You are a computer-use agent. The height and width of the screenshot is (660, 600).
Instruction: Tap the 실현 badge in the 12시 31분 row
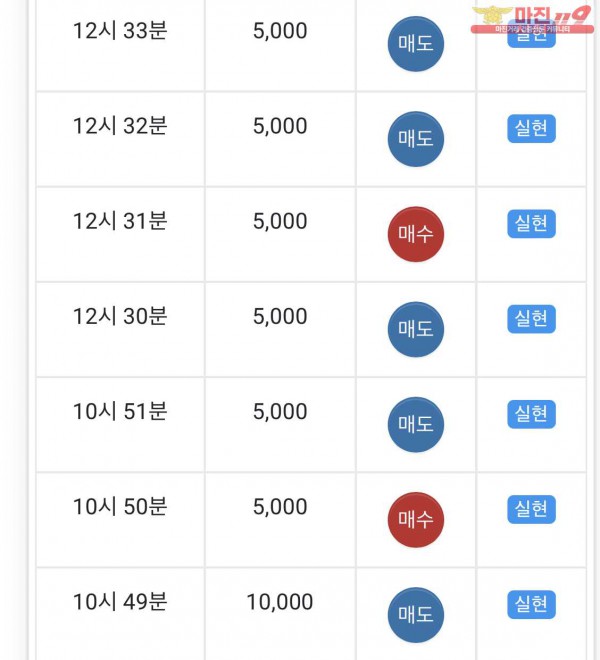tap(531, 224)
